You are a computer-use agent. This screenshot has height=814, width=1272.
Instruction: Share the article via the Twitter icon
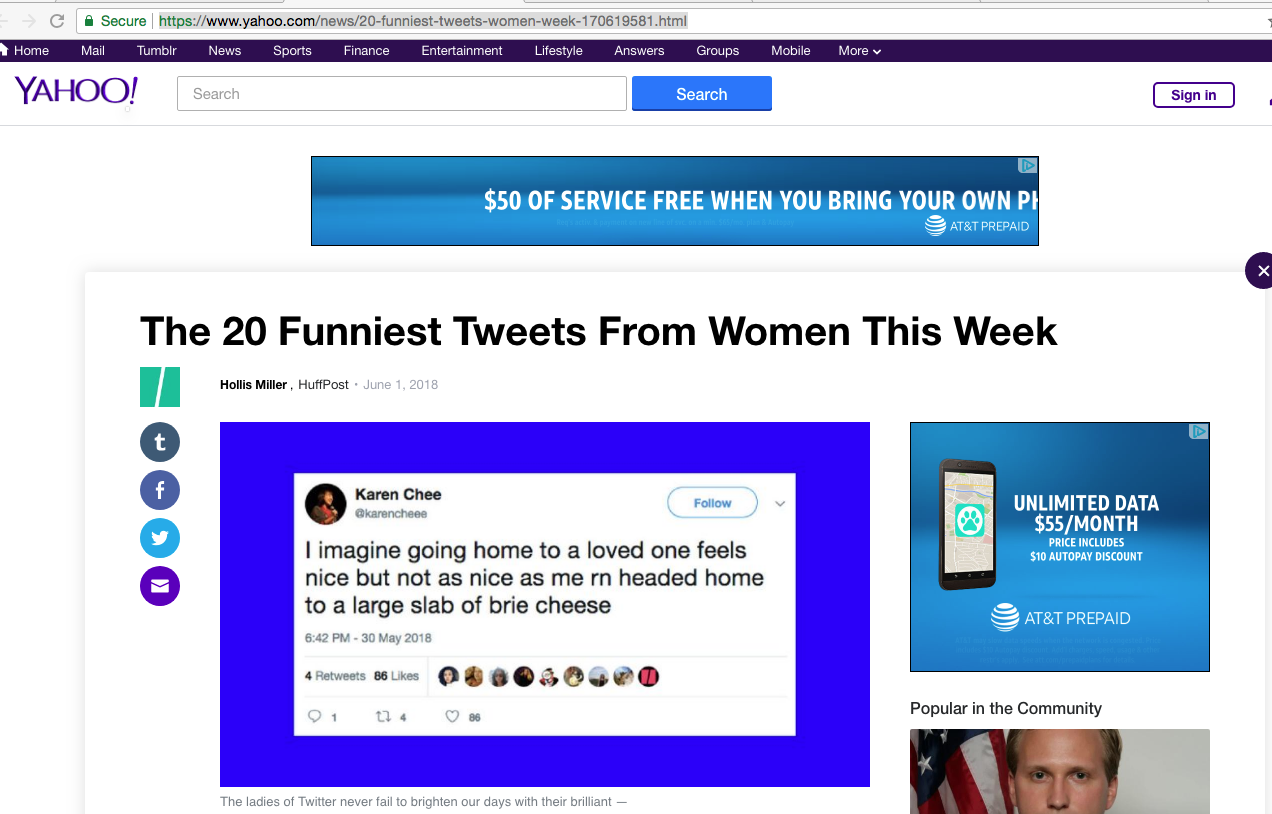click(160, 538)
